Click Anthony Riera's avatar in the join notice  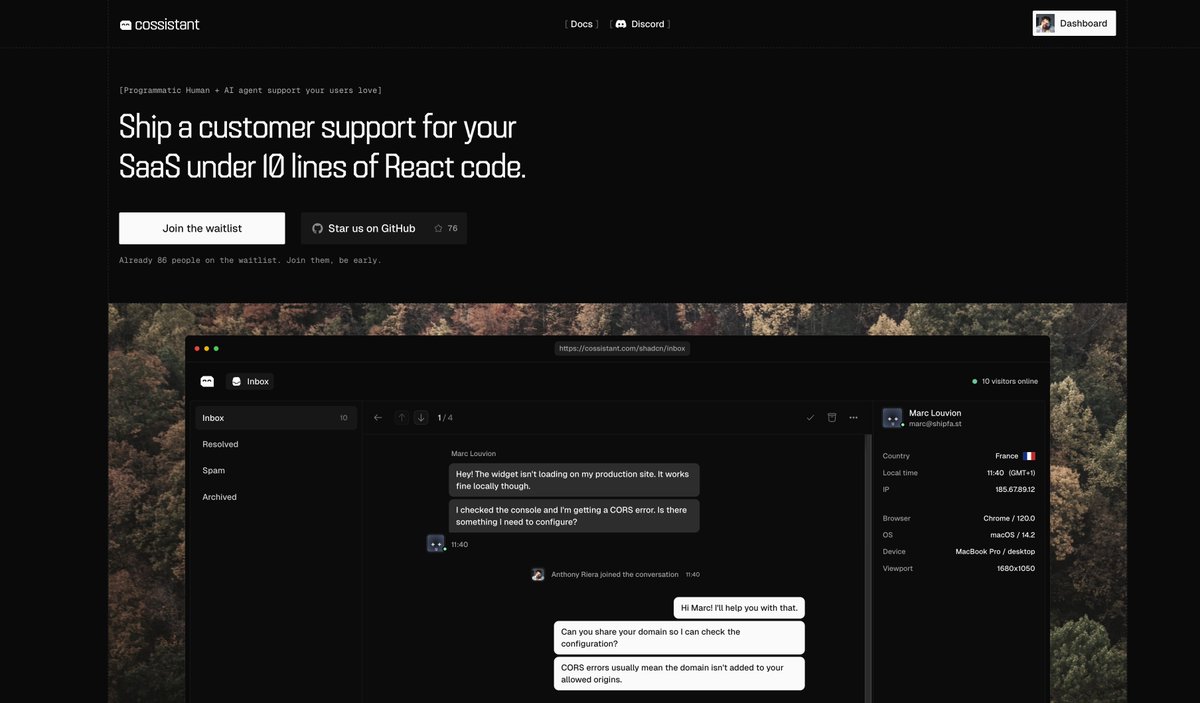tap(538, 574)
